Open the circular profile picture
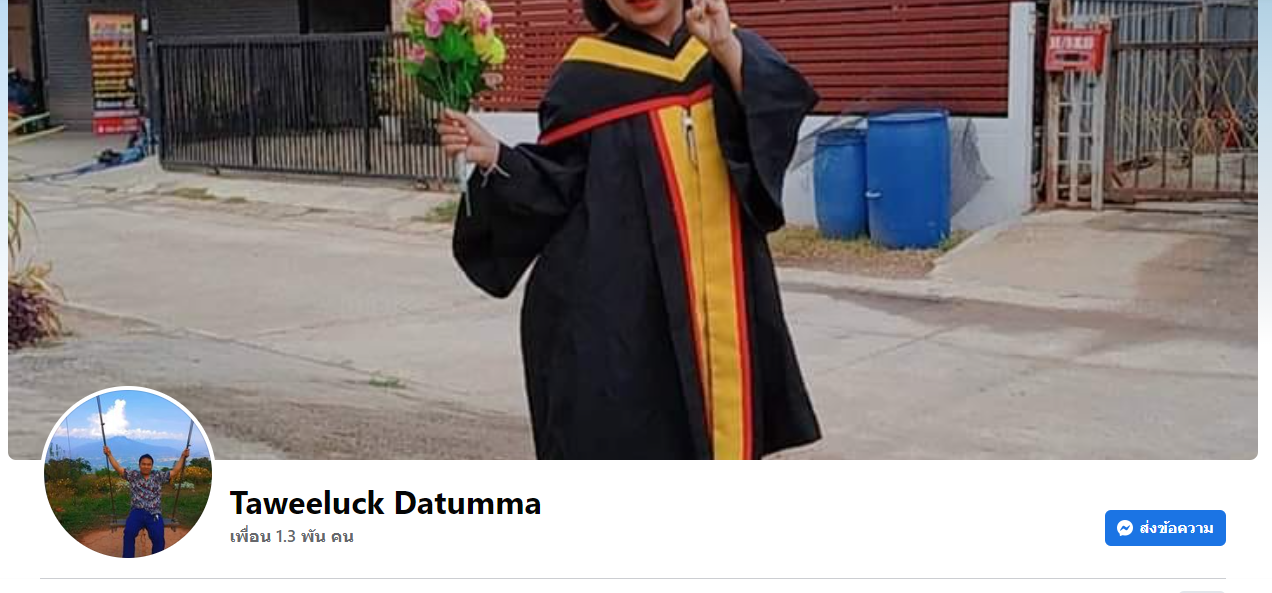The image size is (1272, 593). tap(128, 473)
